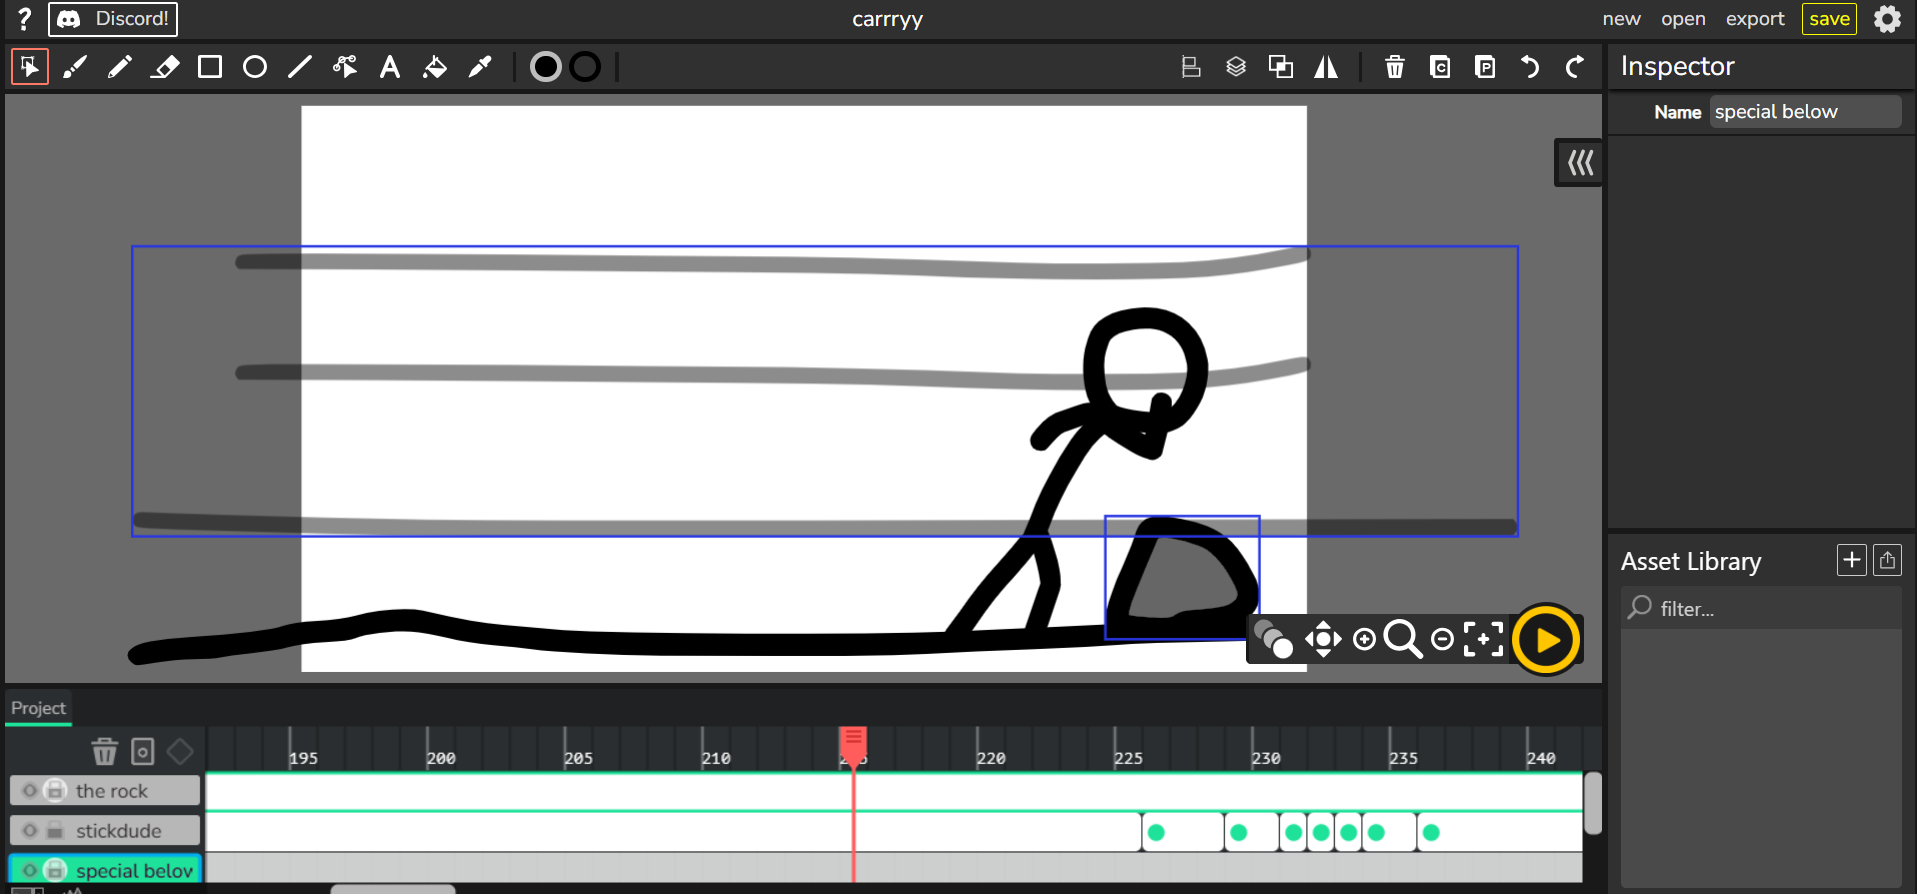
Task: Open the Discord! link
Action: click(x=113, y=19)
